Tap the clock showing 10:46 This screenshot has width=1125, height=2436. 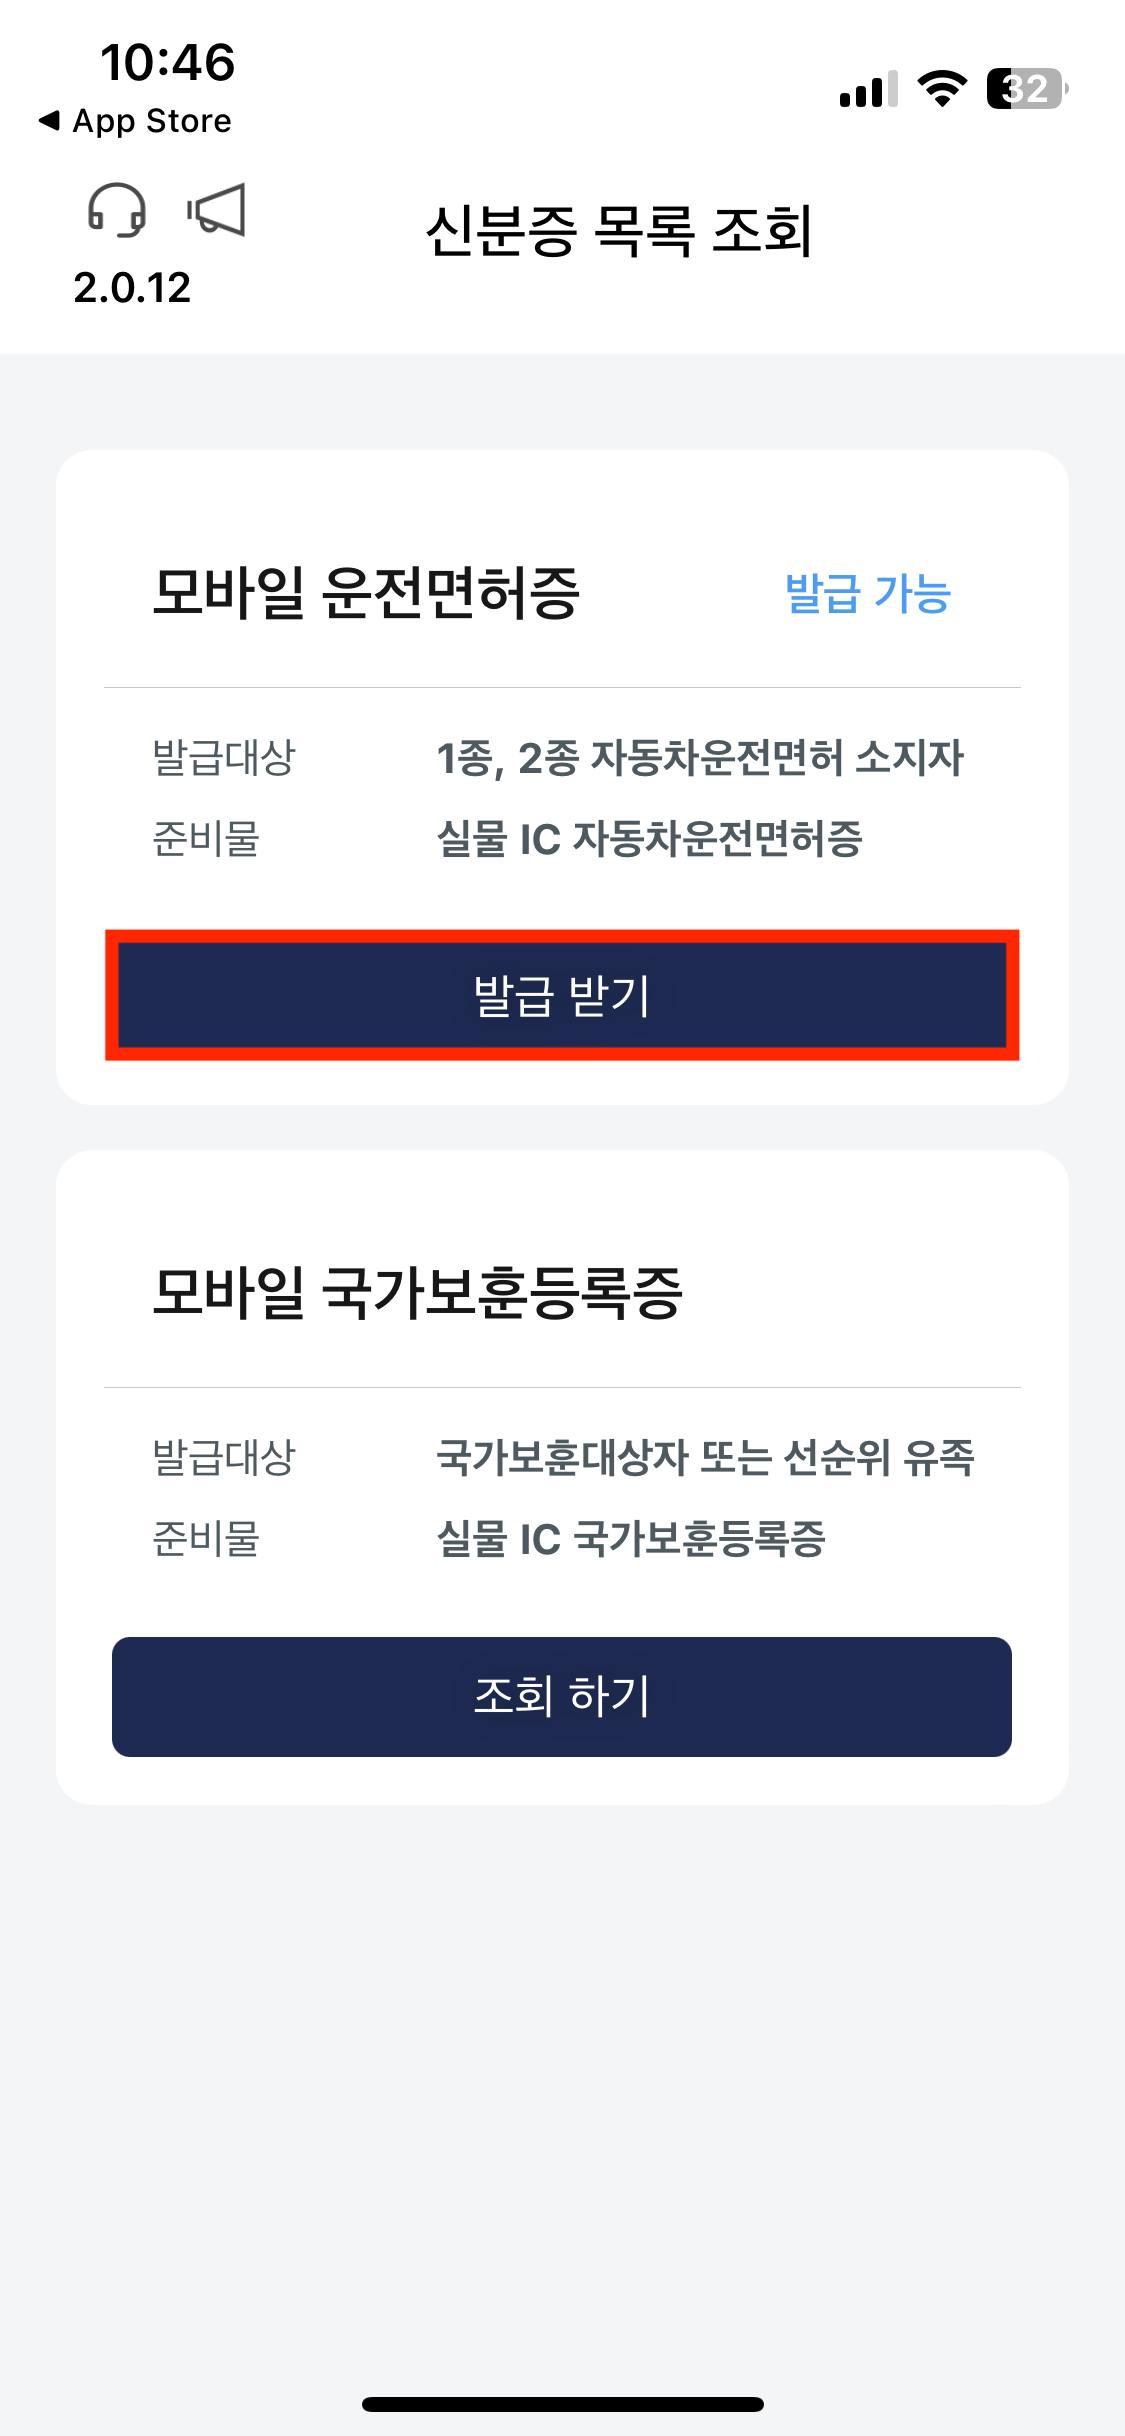click(168, 63)
